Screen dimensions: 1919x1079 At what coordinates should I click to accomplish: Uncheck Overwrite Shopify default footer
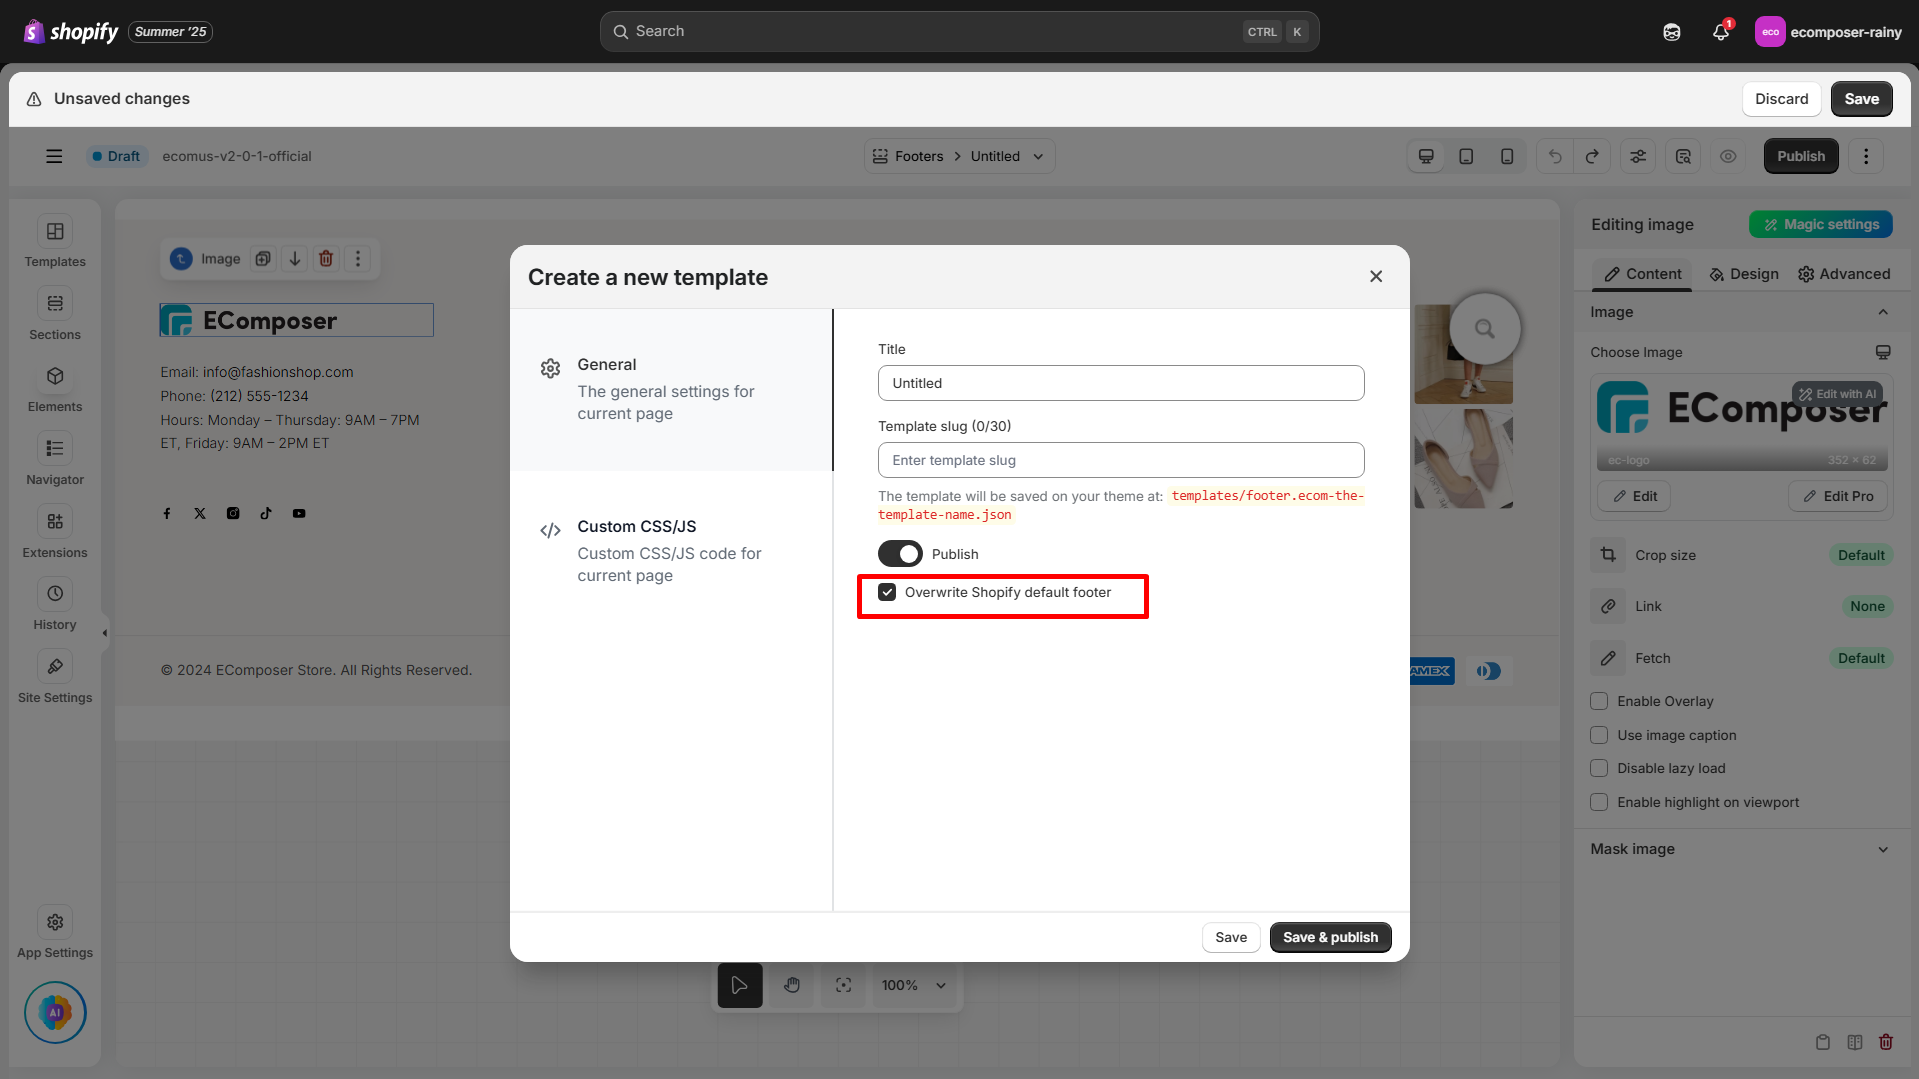[887, 591]
